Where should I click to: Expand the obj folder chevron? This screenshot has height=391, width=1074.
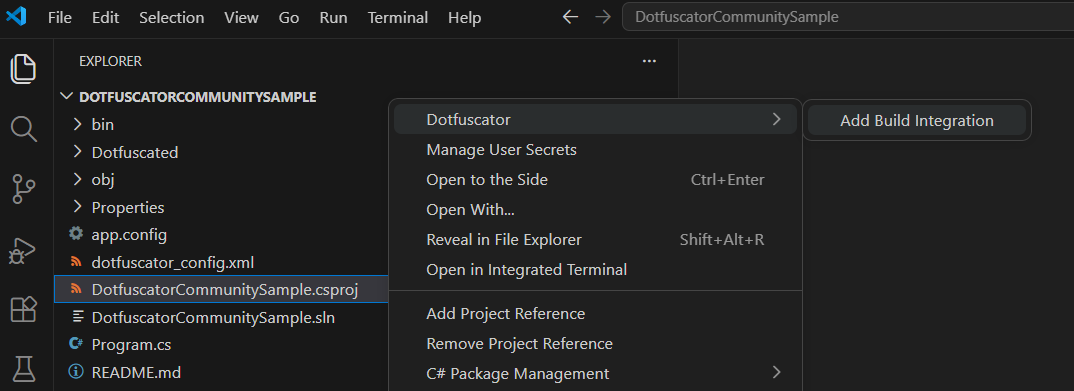77,179
